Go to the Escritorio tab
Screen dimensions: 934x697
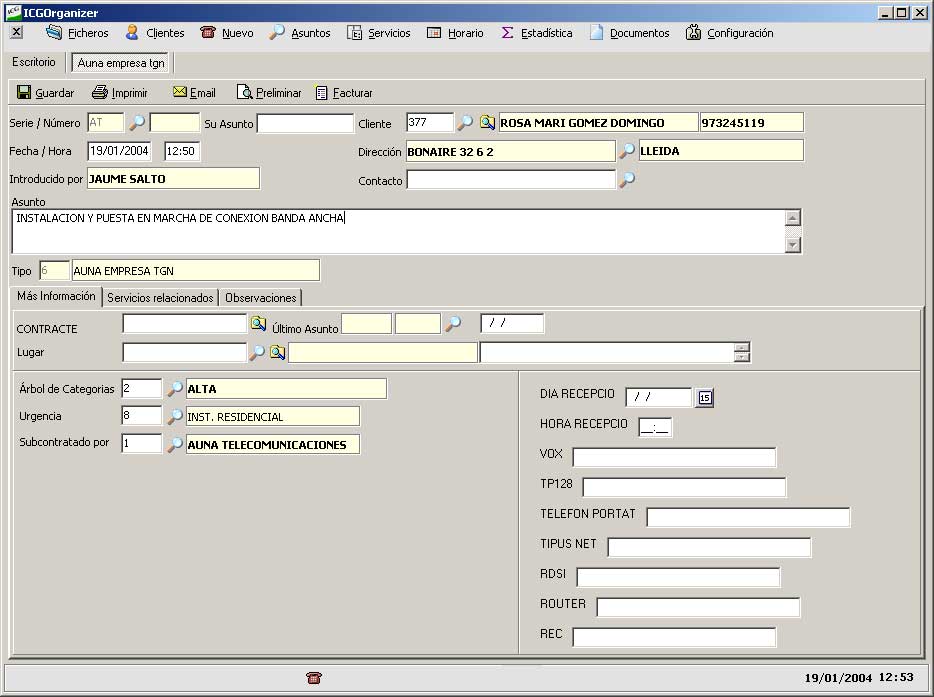(34, 62)
